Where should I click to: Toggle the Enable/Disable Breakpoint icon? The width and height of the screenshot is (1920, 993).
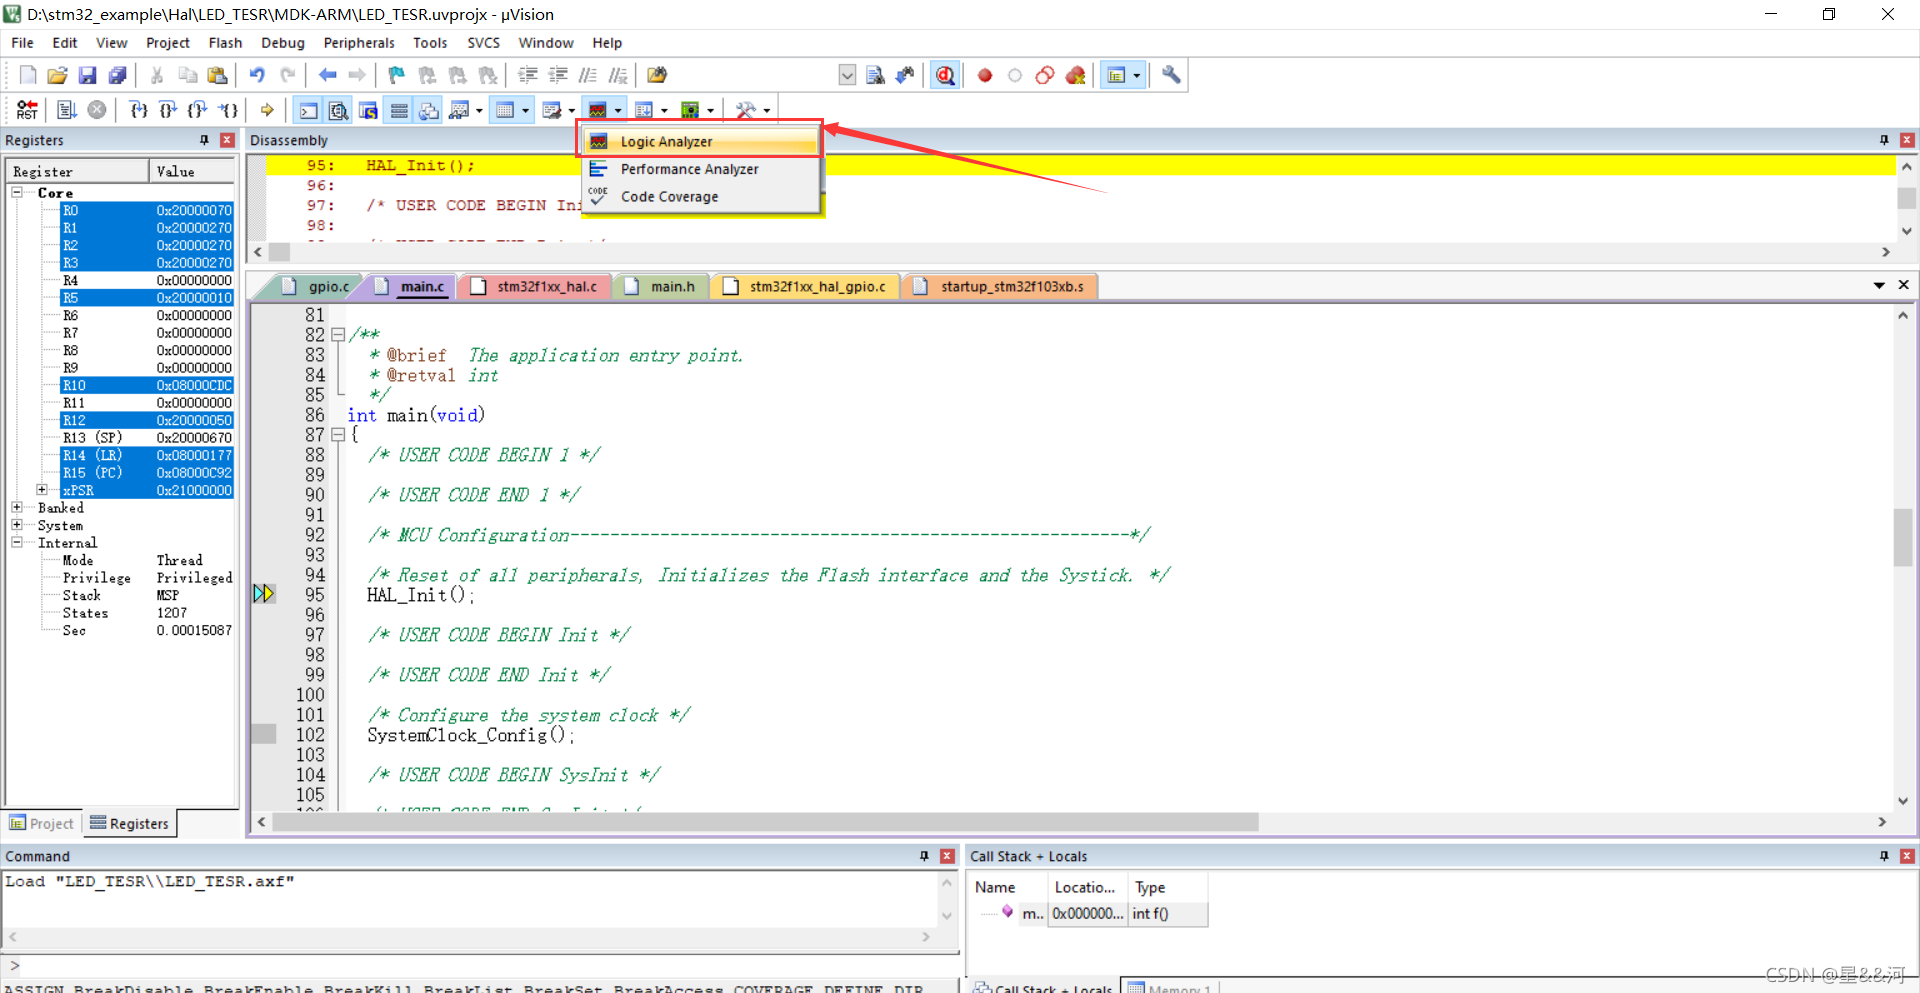tap(1014, 75)
